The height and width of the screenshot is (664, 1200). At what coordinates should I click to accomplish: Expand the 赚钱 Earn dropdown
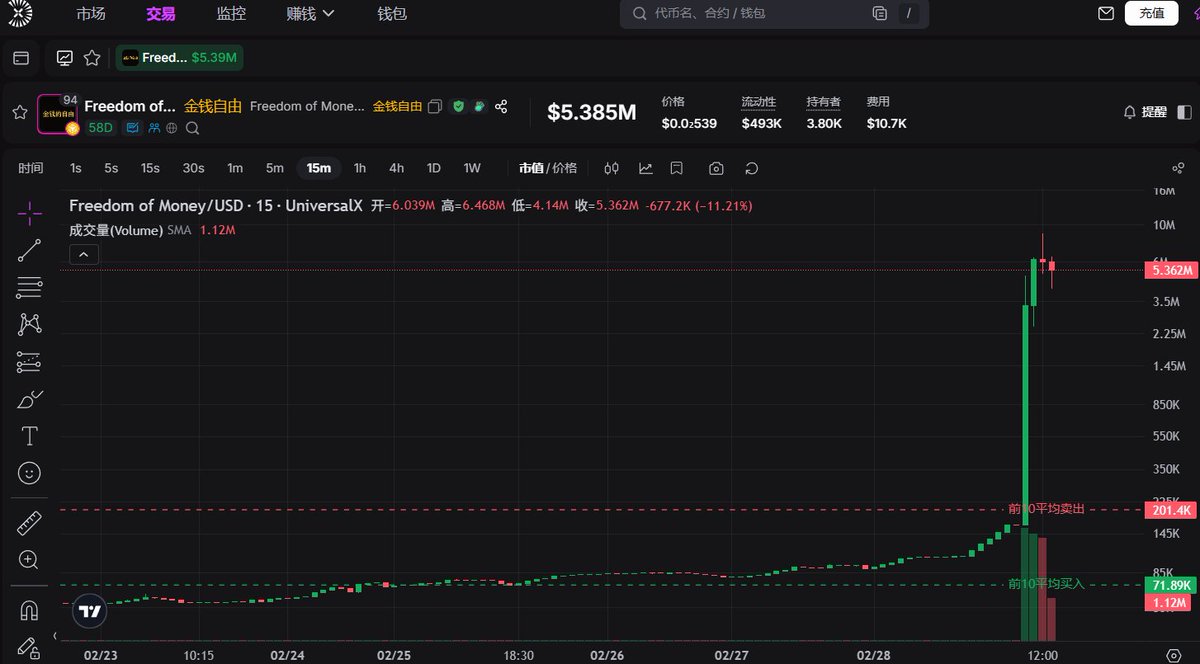point(311,14)
